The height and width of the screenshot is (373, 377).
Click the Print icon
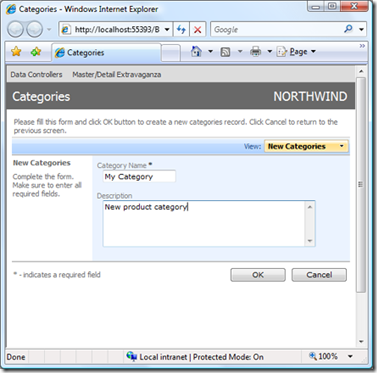(x=256, y=52)
